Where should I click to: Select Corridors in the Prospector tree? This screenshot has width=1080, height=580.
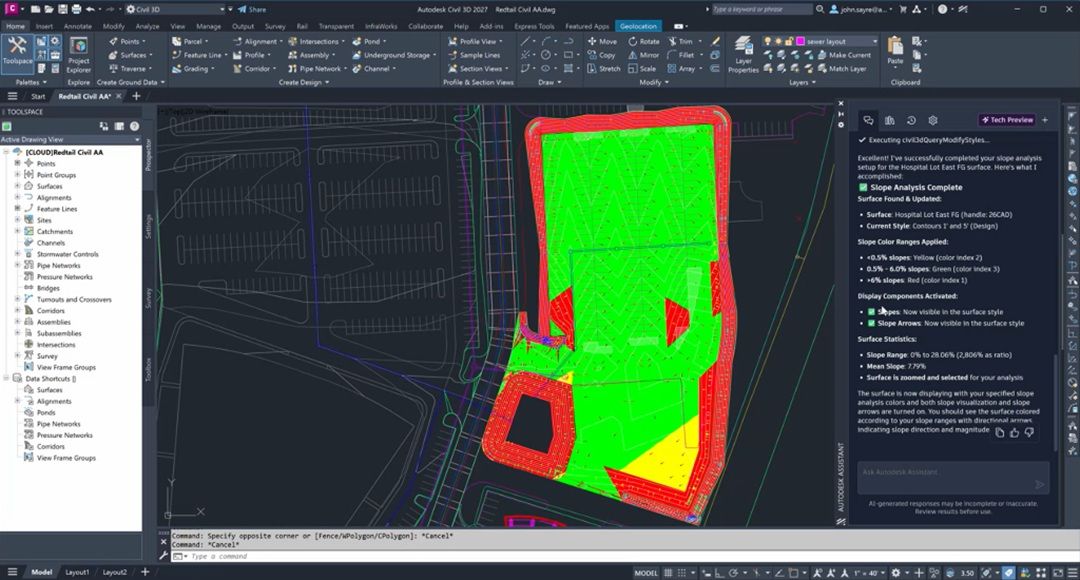click(51, 311)
